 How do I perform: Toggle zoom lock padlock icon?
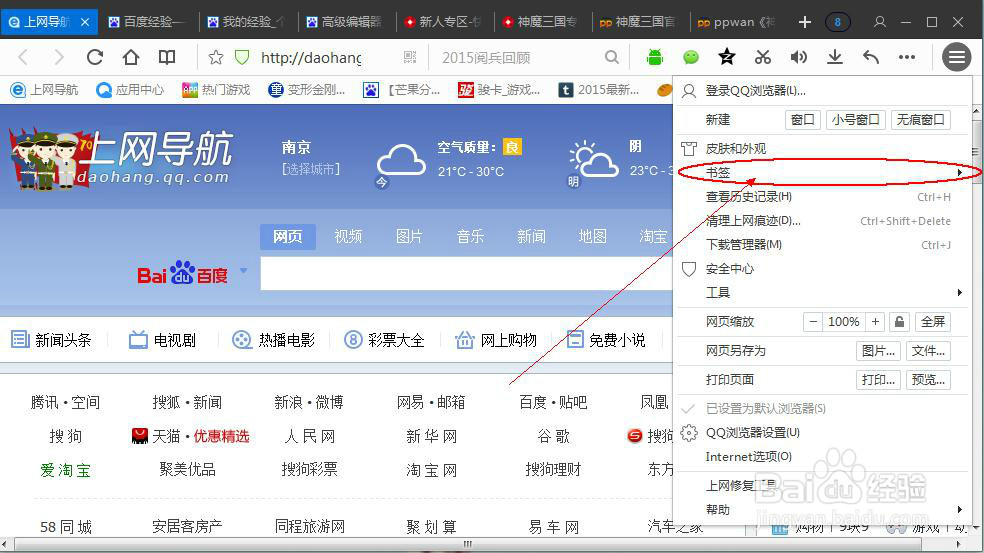(899, 322)
